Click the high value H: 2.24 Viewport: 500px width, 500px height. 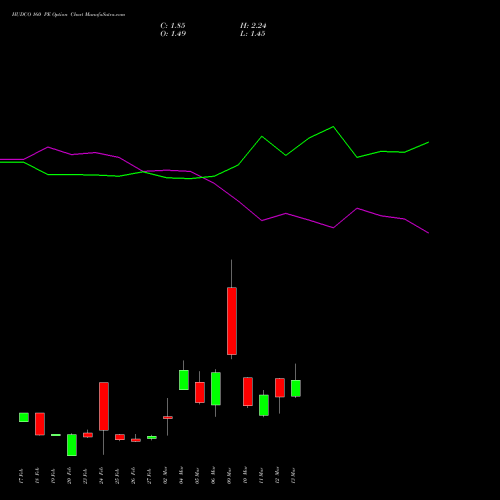coord(253,26)
